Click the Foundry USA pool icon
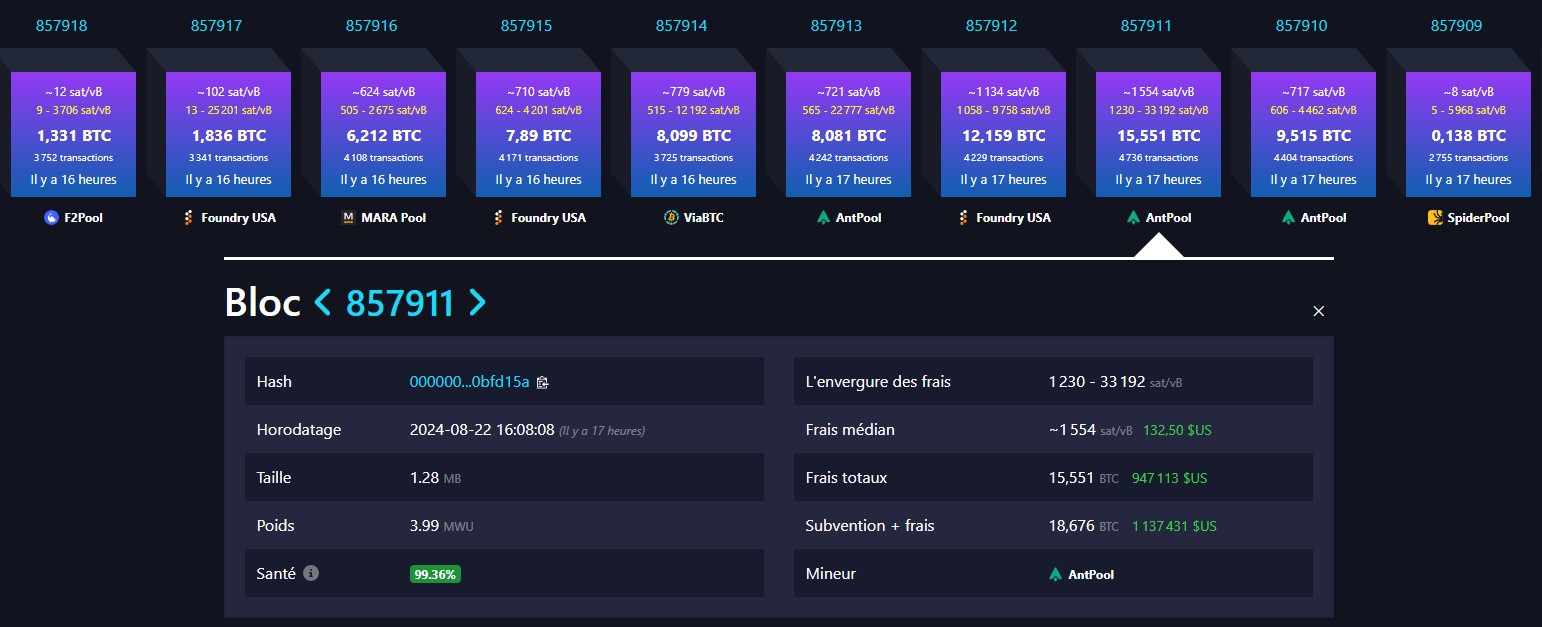The image size is (1542, 627). [187, 216]
